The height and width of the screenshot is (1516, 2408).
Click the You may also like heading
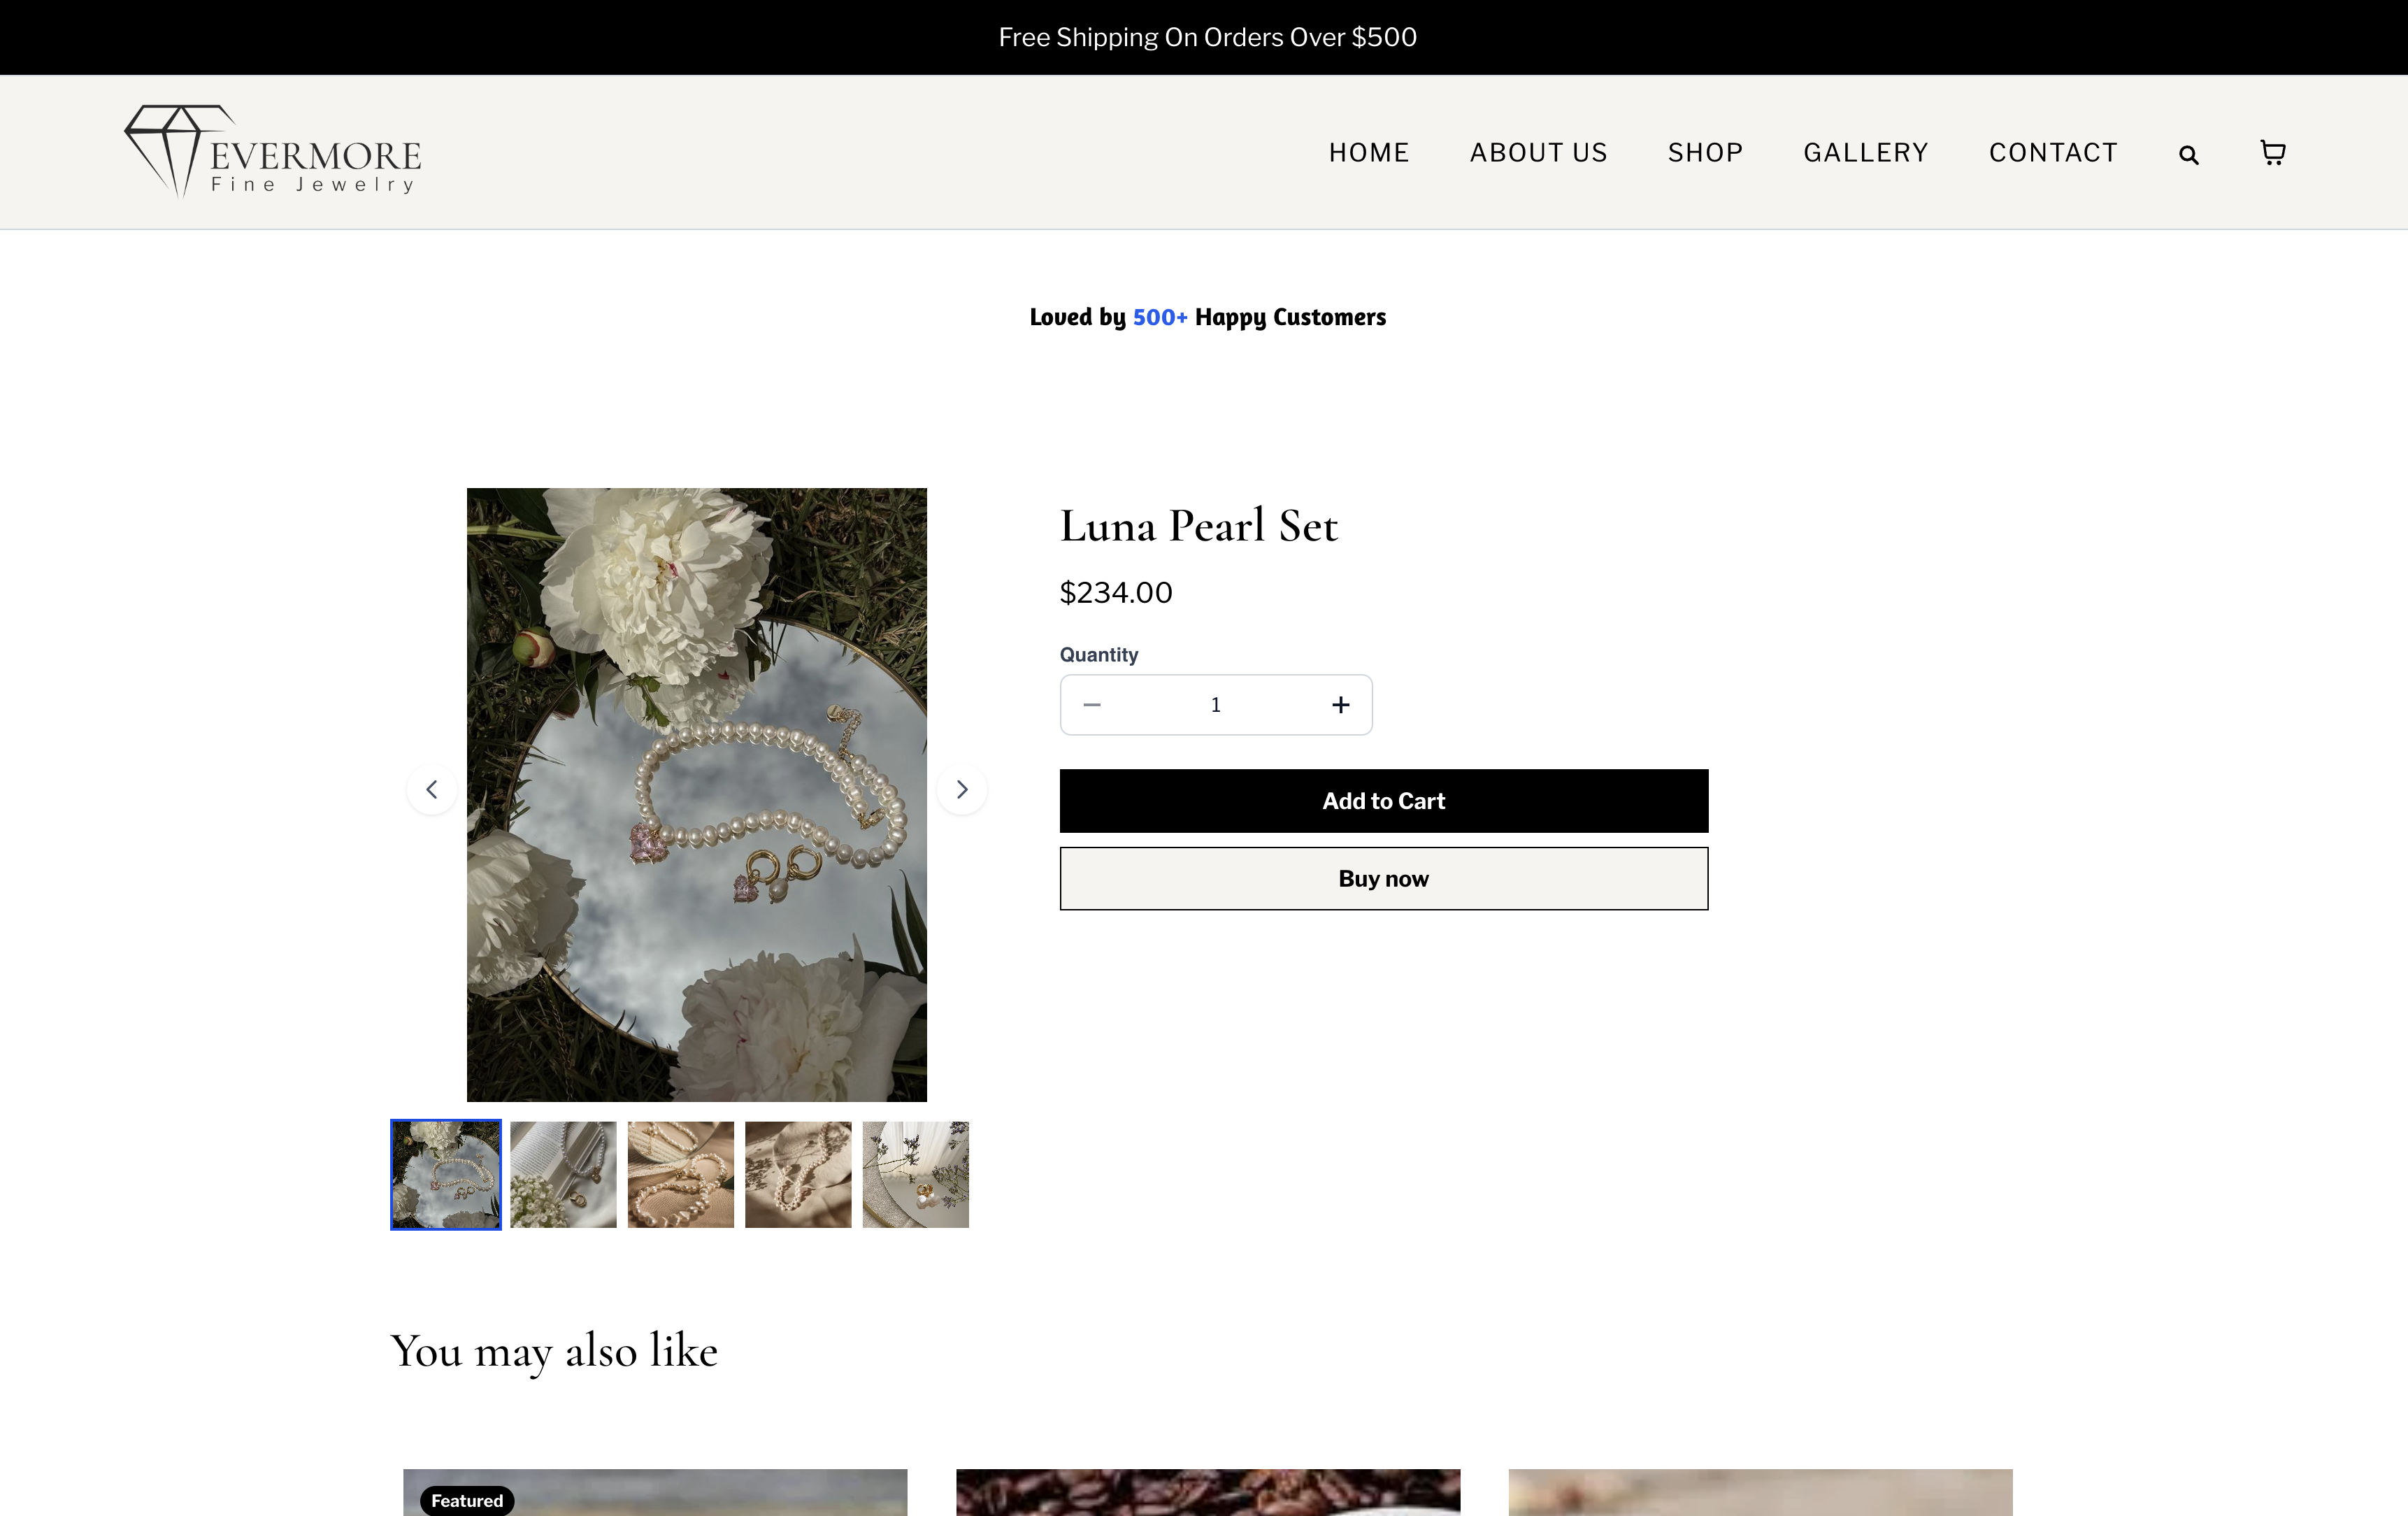554,1352
